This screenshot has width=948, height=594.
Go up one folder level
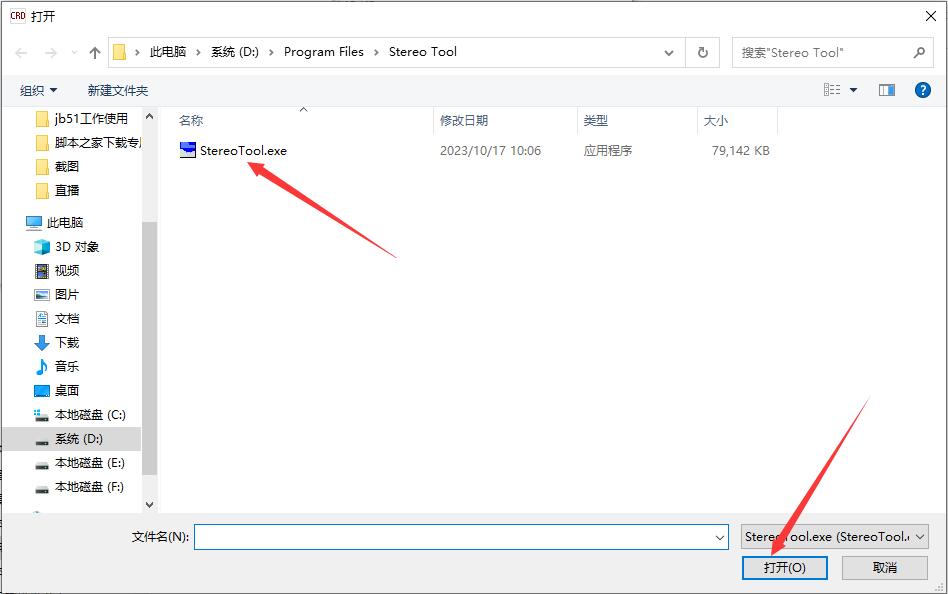pyautogui.click(x=95, y=53)
